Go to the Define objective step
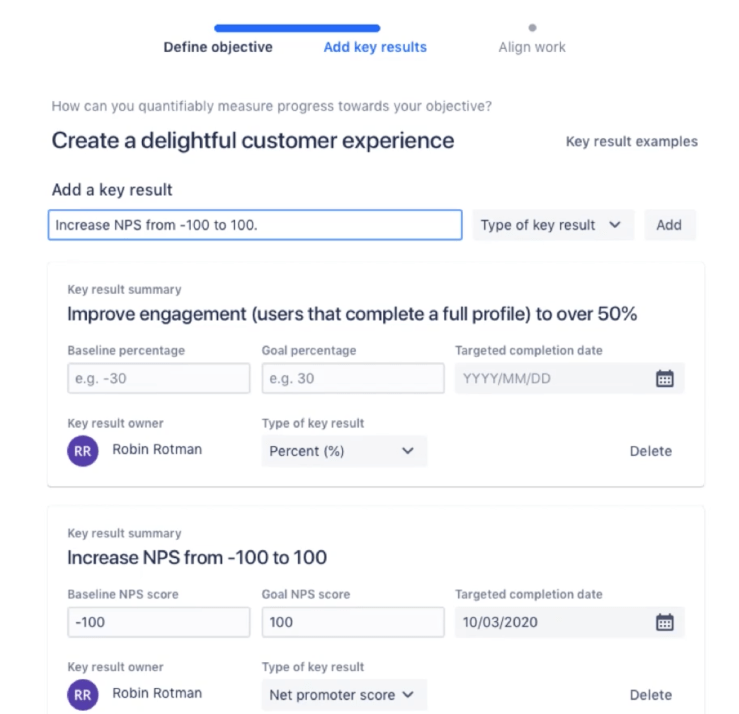Screen dimensions: 739x714 (x=218, y=47)
